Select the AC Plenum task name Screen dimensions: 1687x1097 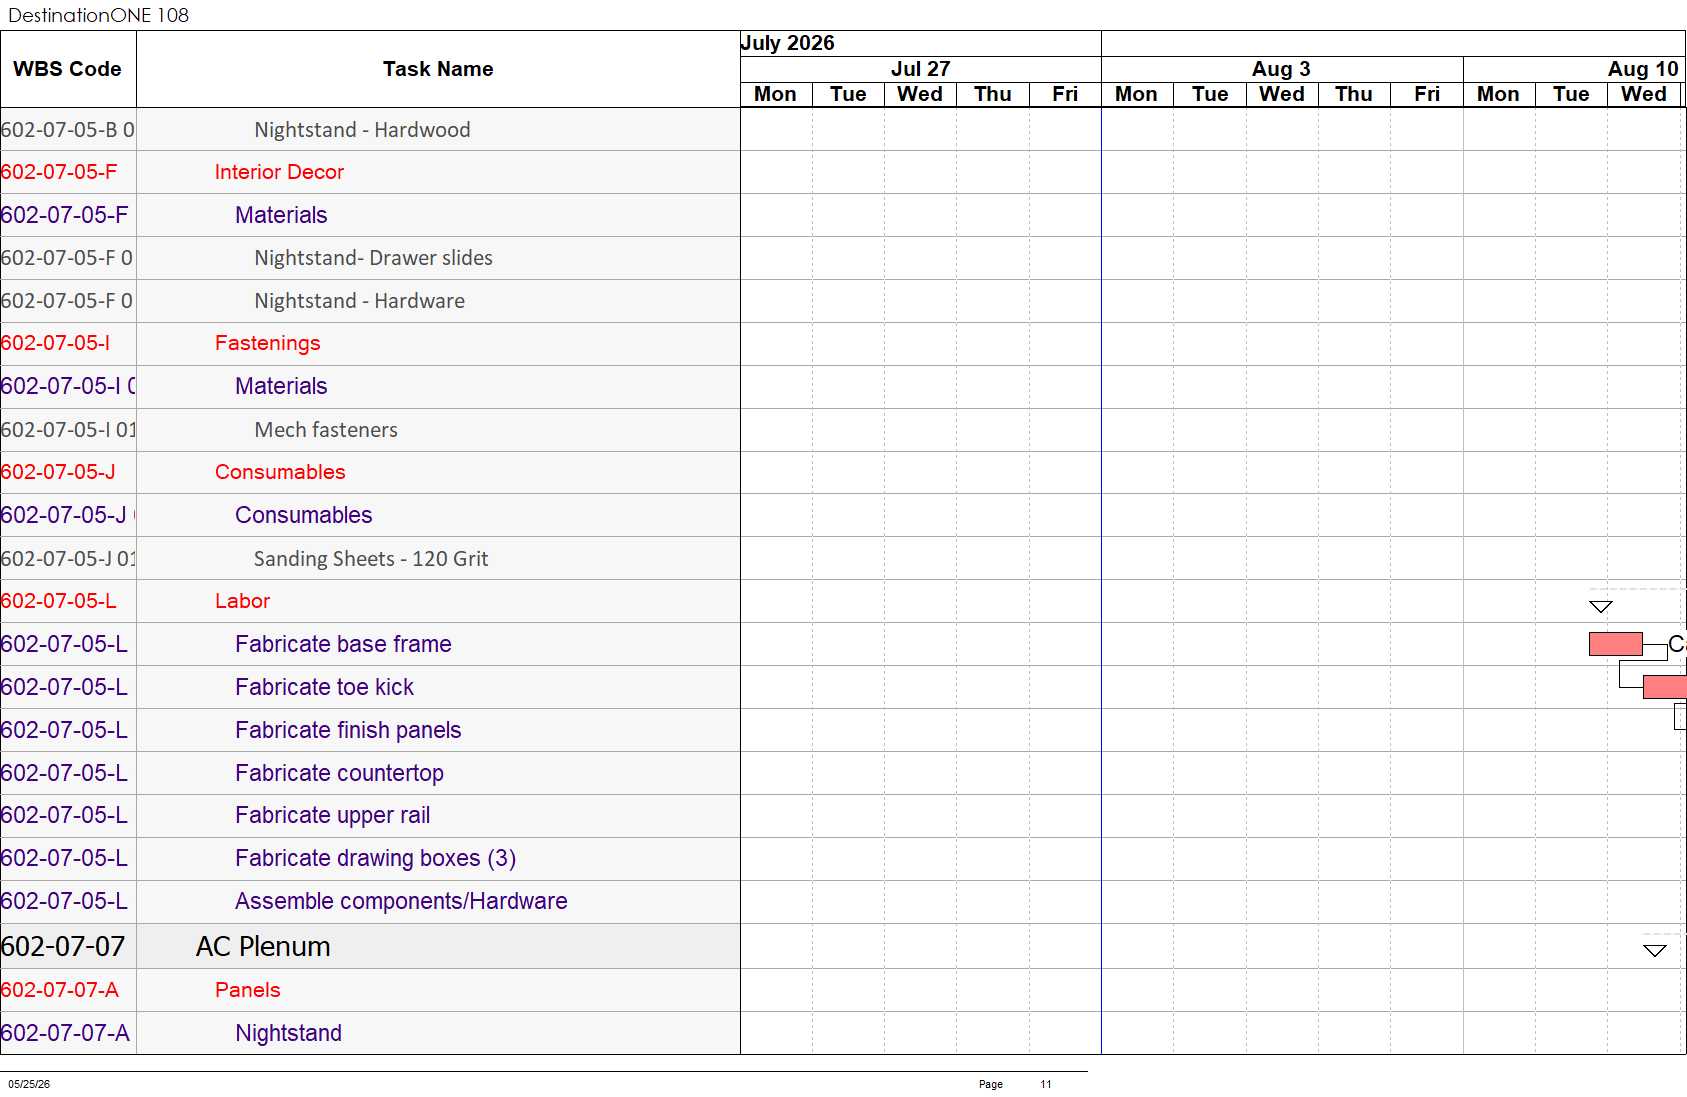point(263,946)
